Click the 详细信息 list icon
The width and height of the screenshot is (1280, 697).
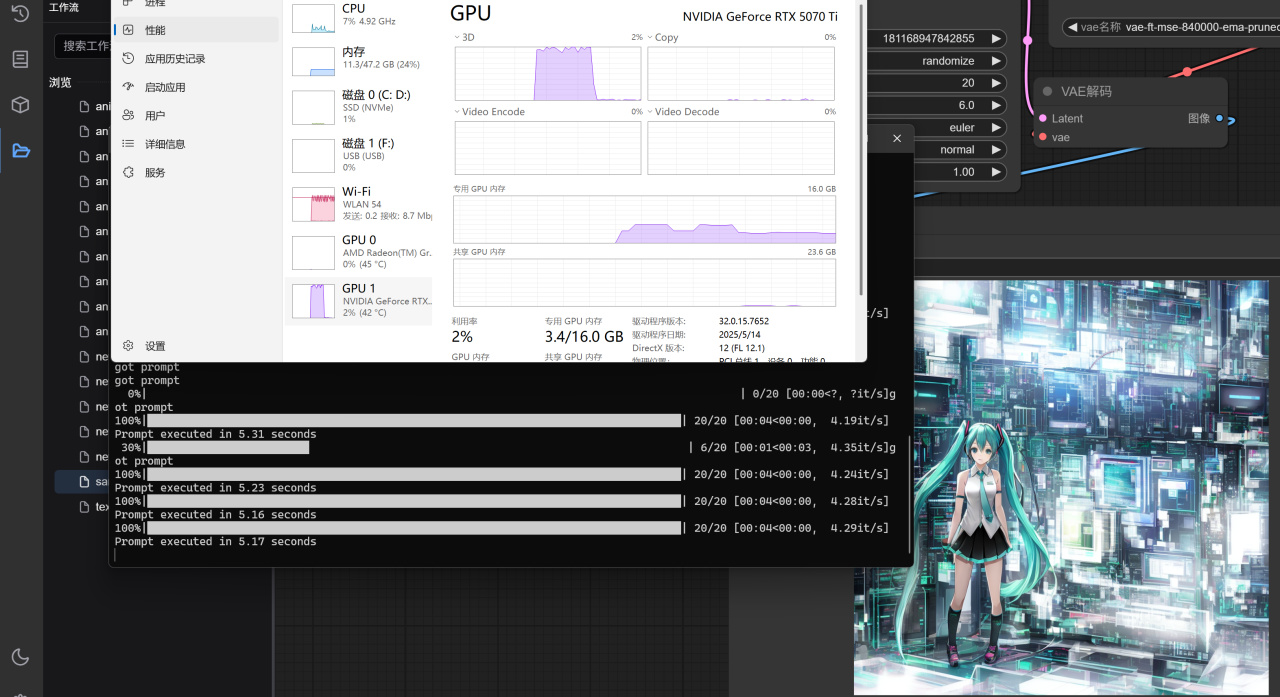point(128,144)
